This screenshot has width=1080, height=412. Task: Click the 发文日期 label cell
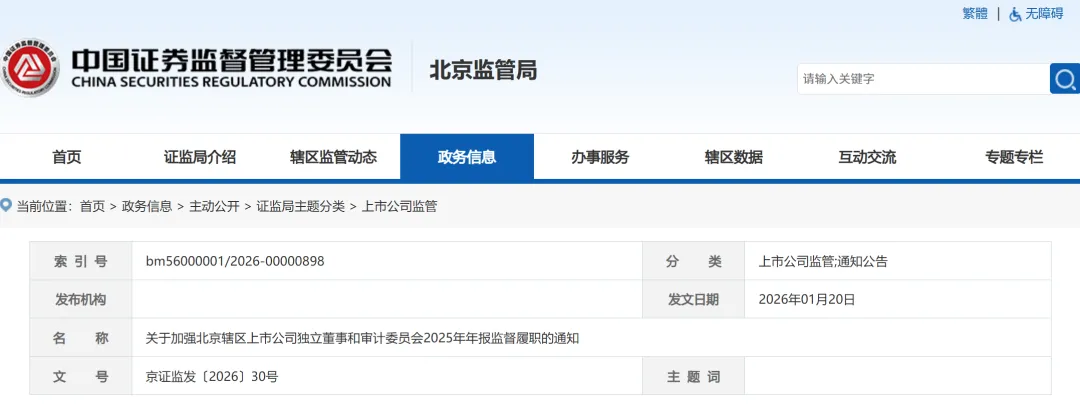694,299
